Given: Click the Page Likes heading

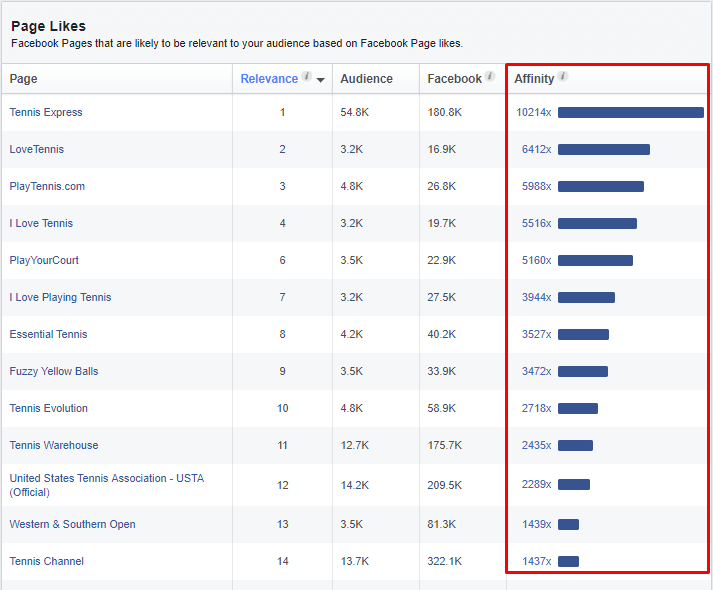Looking at the screenshot, I should tap(48, 26).
